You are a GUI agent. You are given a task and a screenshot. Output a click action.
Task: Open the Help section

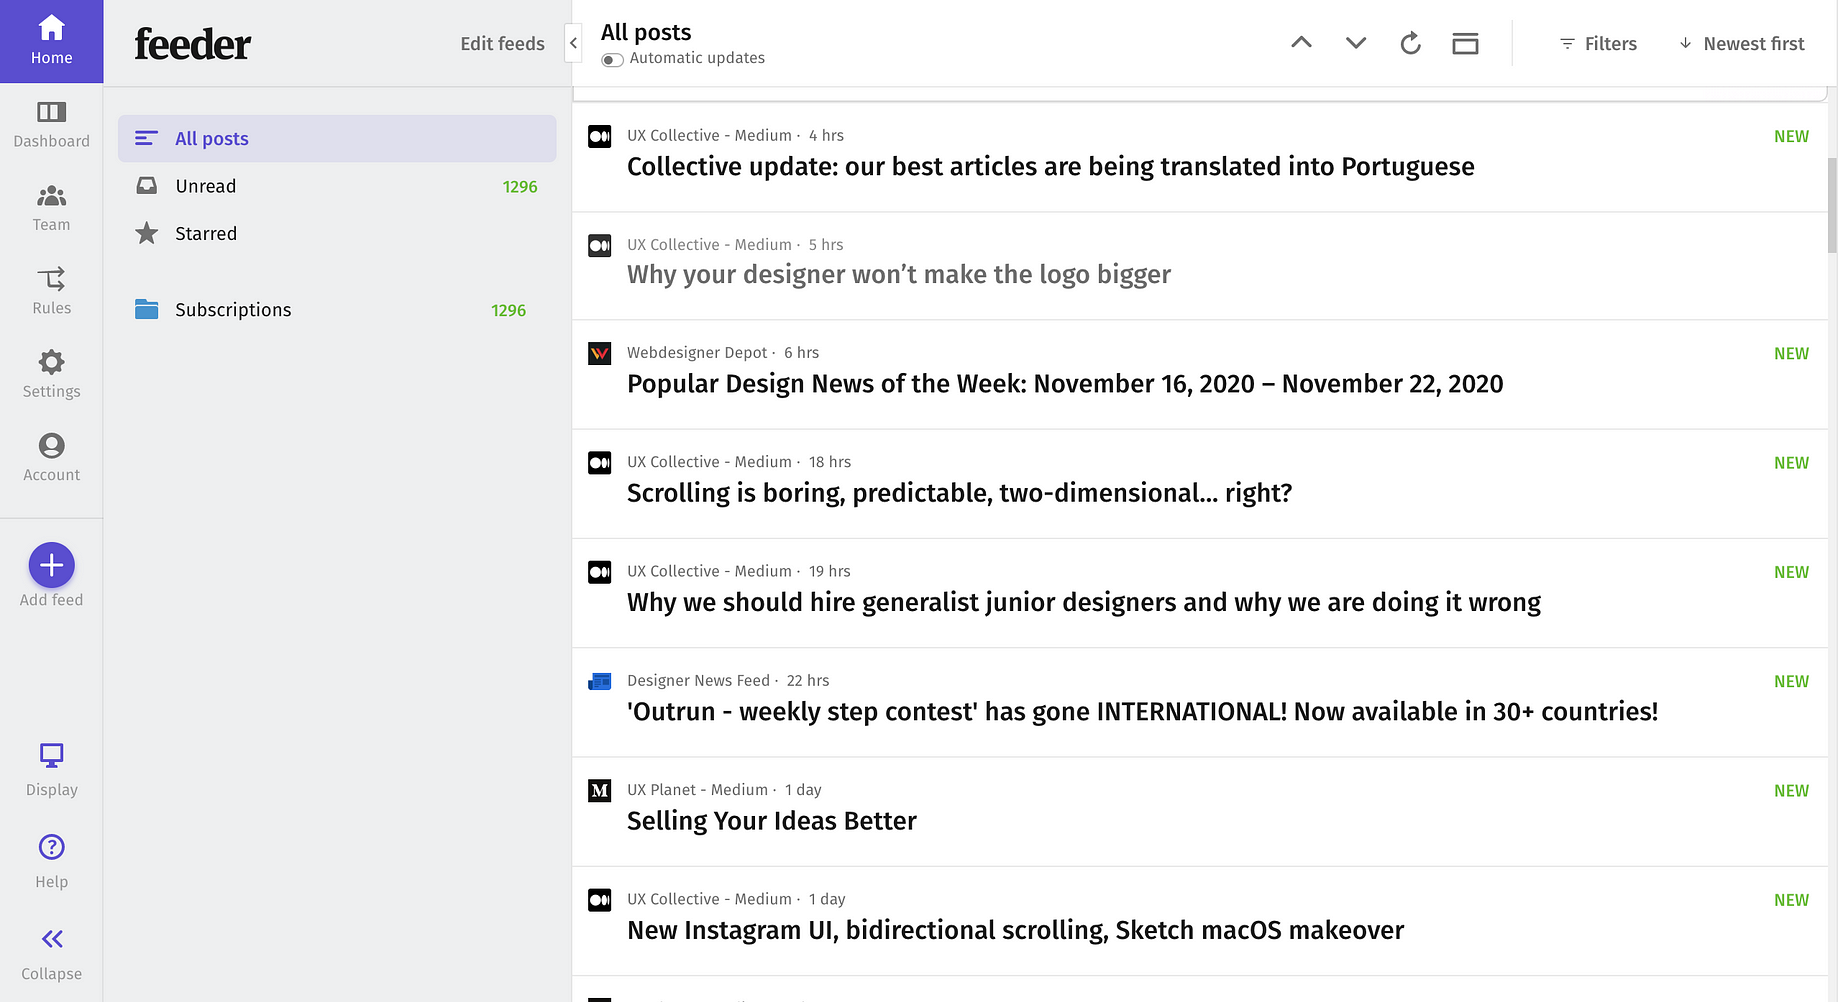(51, 858)
